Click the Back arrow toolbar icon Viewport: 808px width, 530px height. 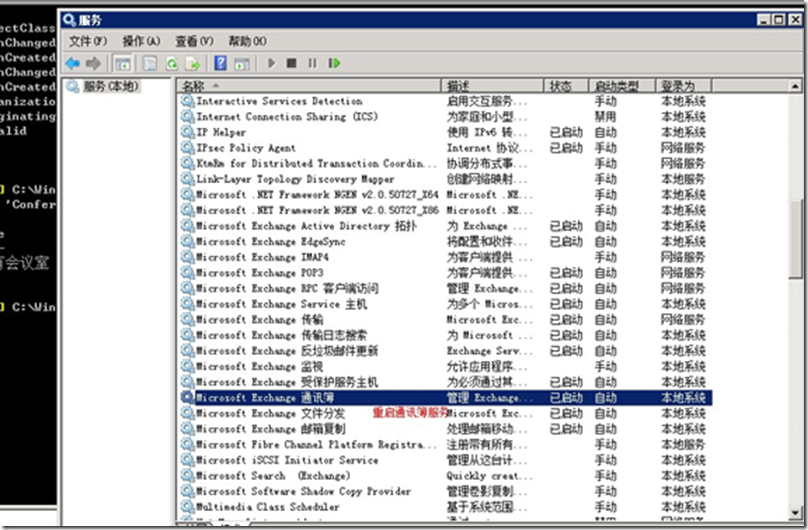click(x=72, y=63)
